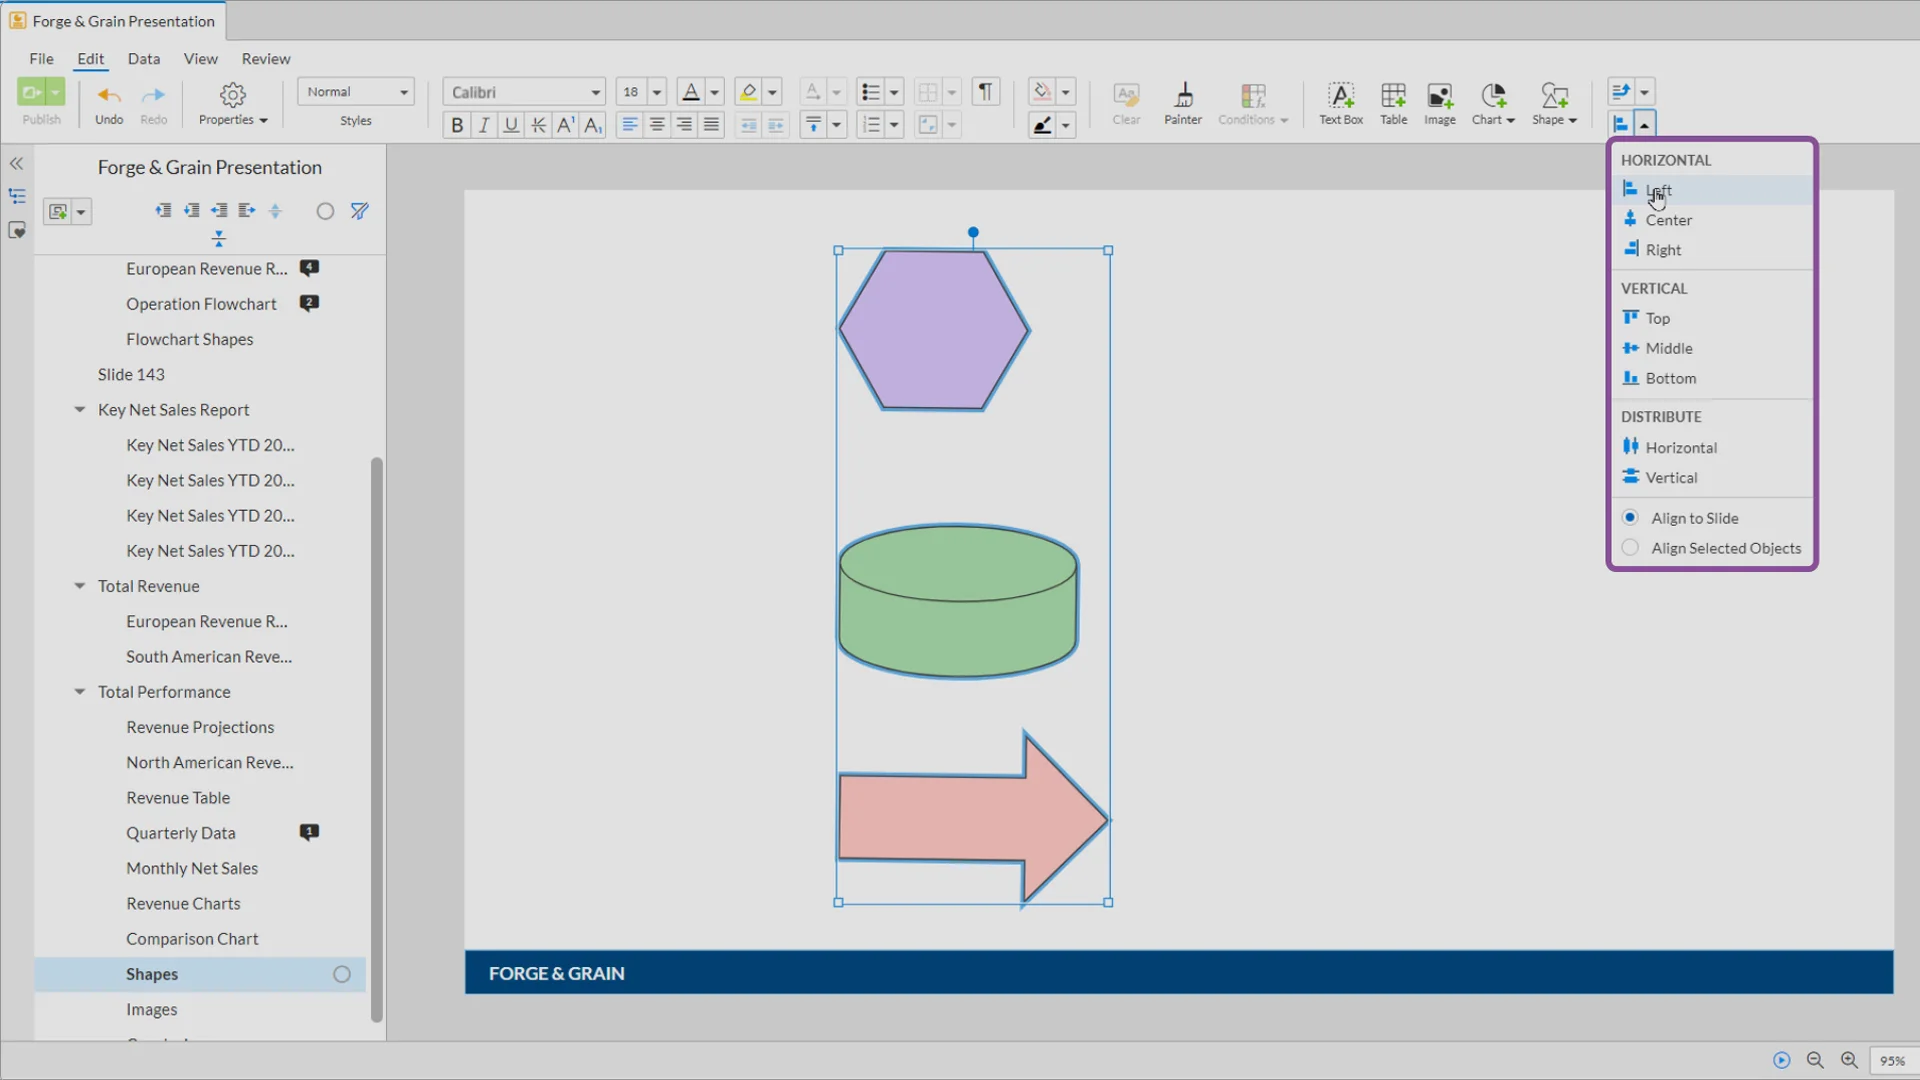Choose Center horizontal alignment option

[1668, 220]
